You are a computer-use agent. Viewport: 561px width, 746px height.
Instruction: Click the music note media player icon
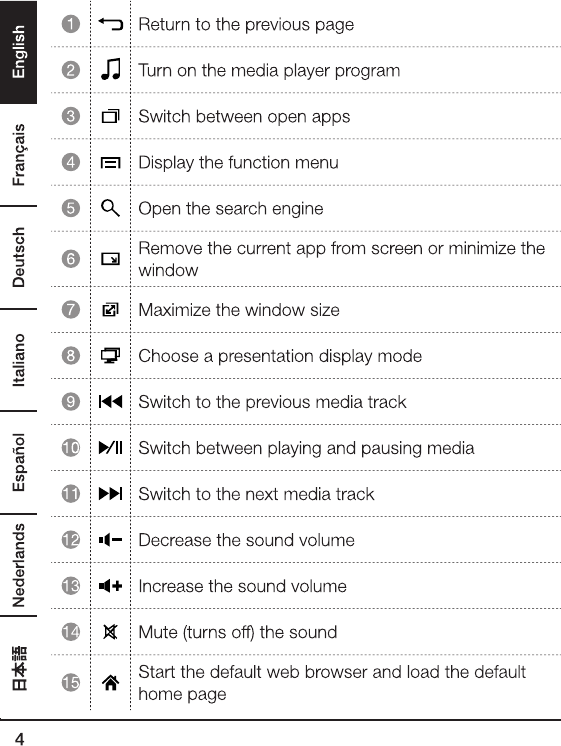click(110, 69)
